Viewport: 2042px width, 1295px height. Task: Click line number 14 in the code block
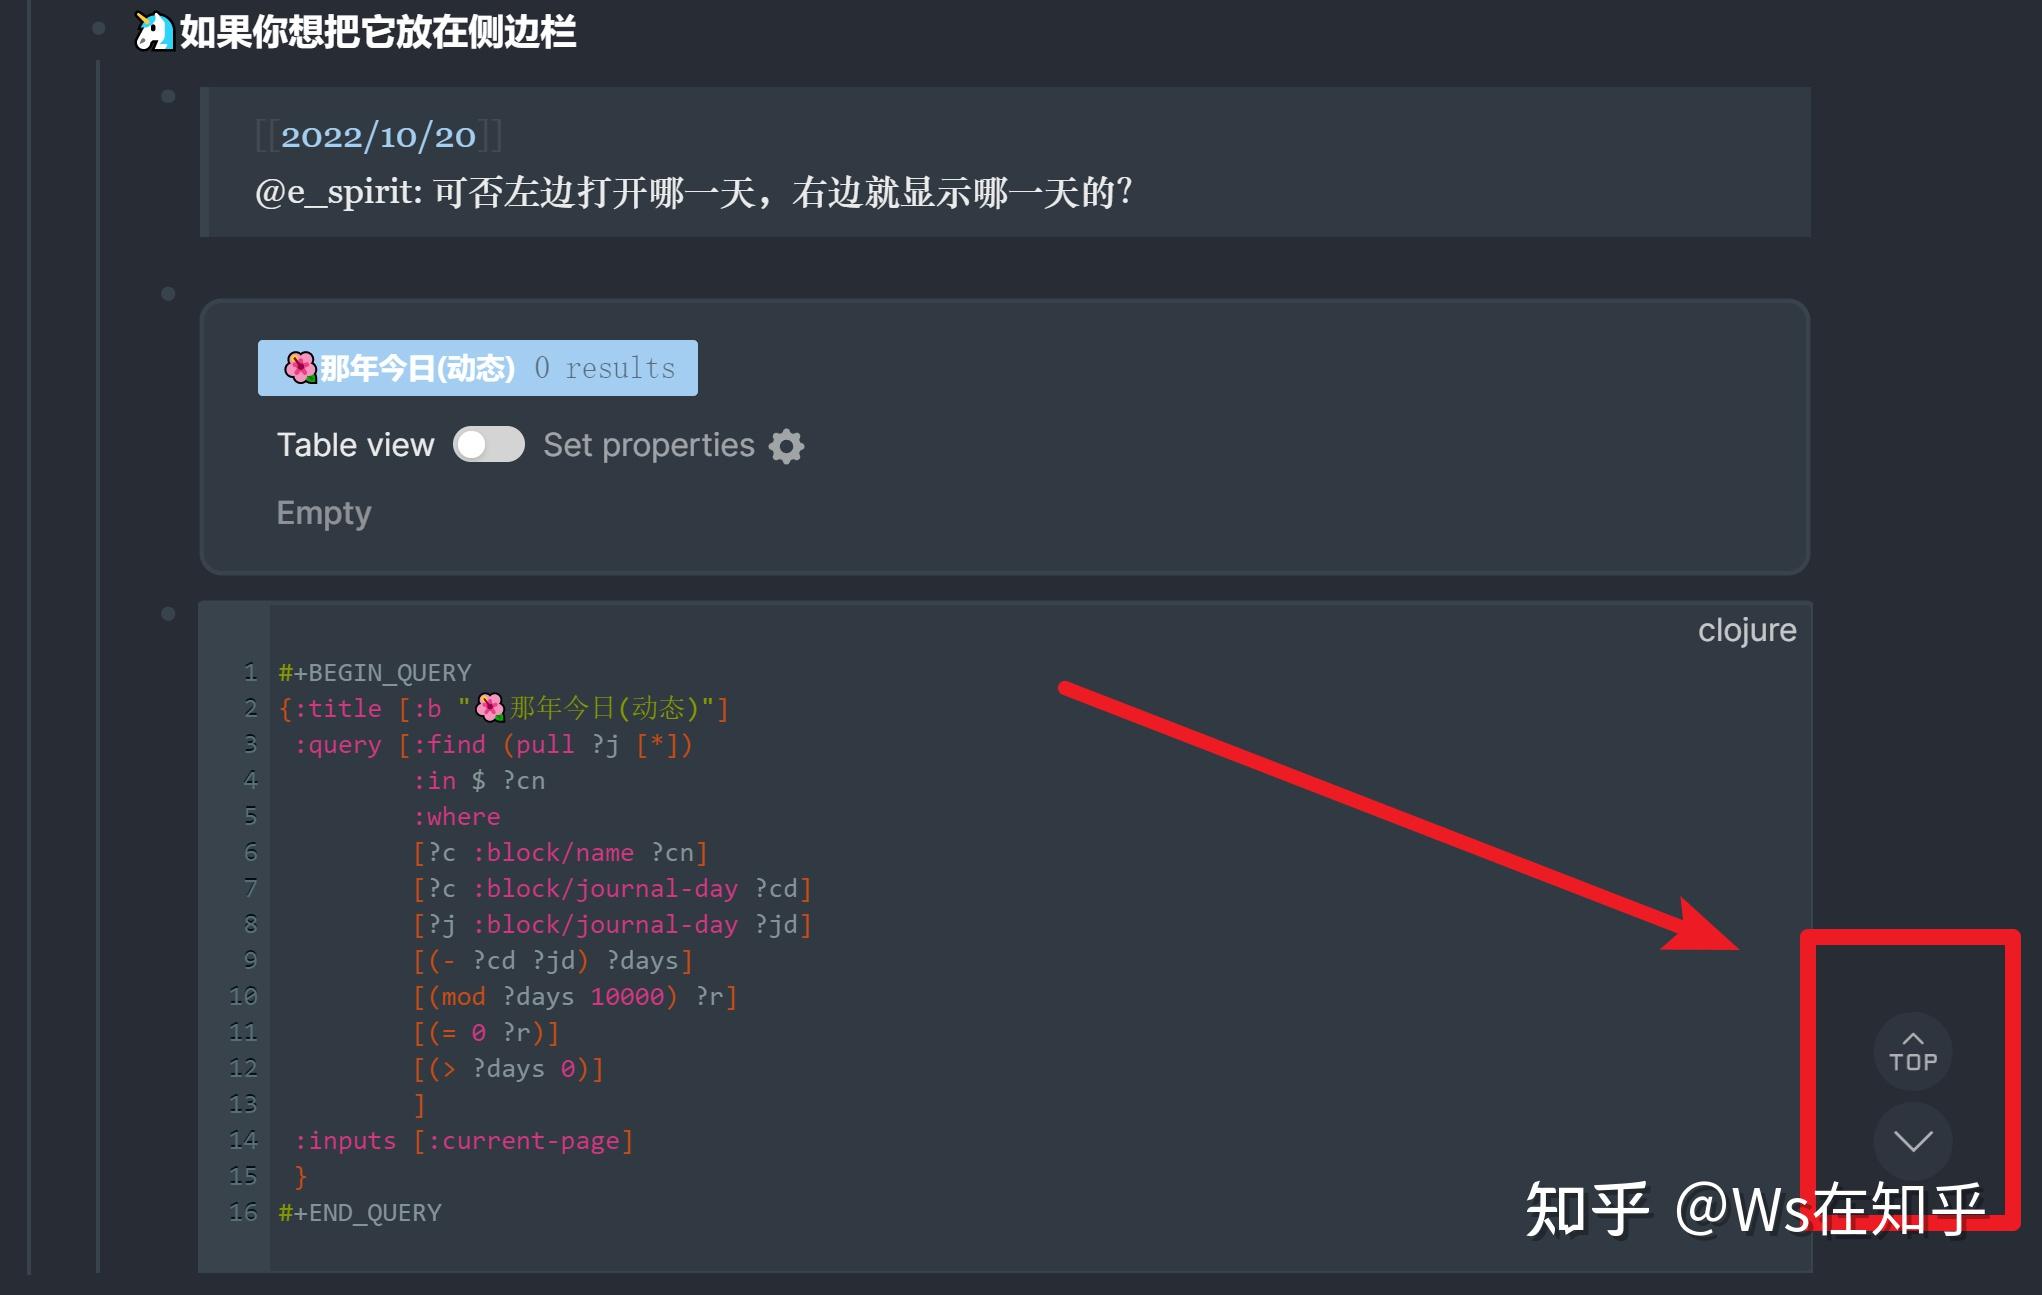point(241,1140)
